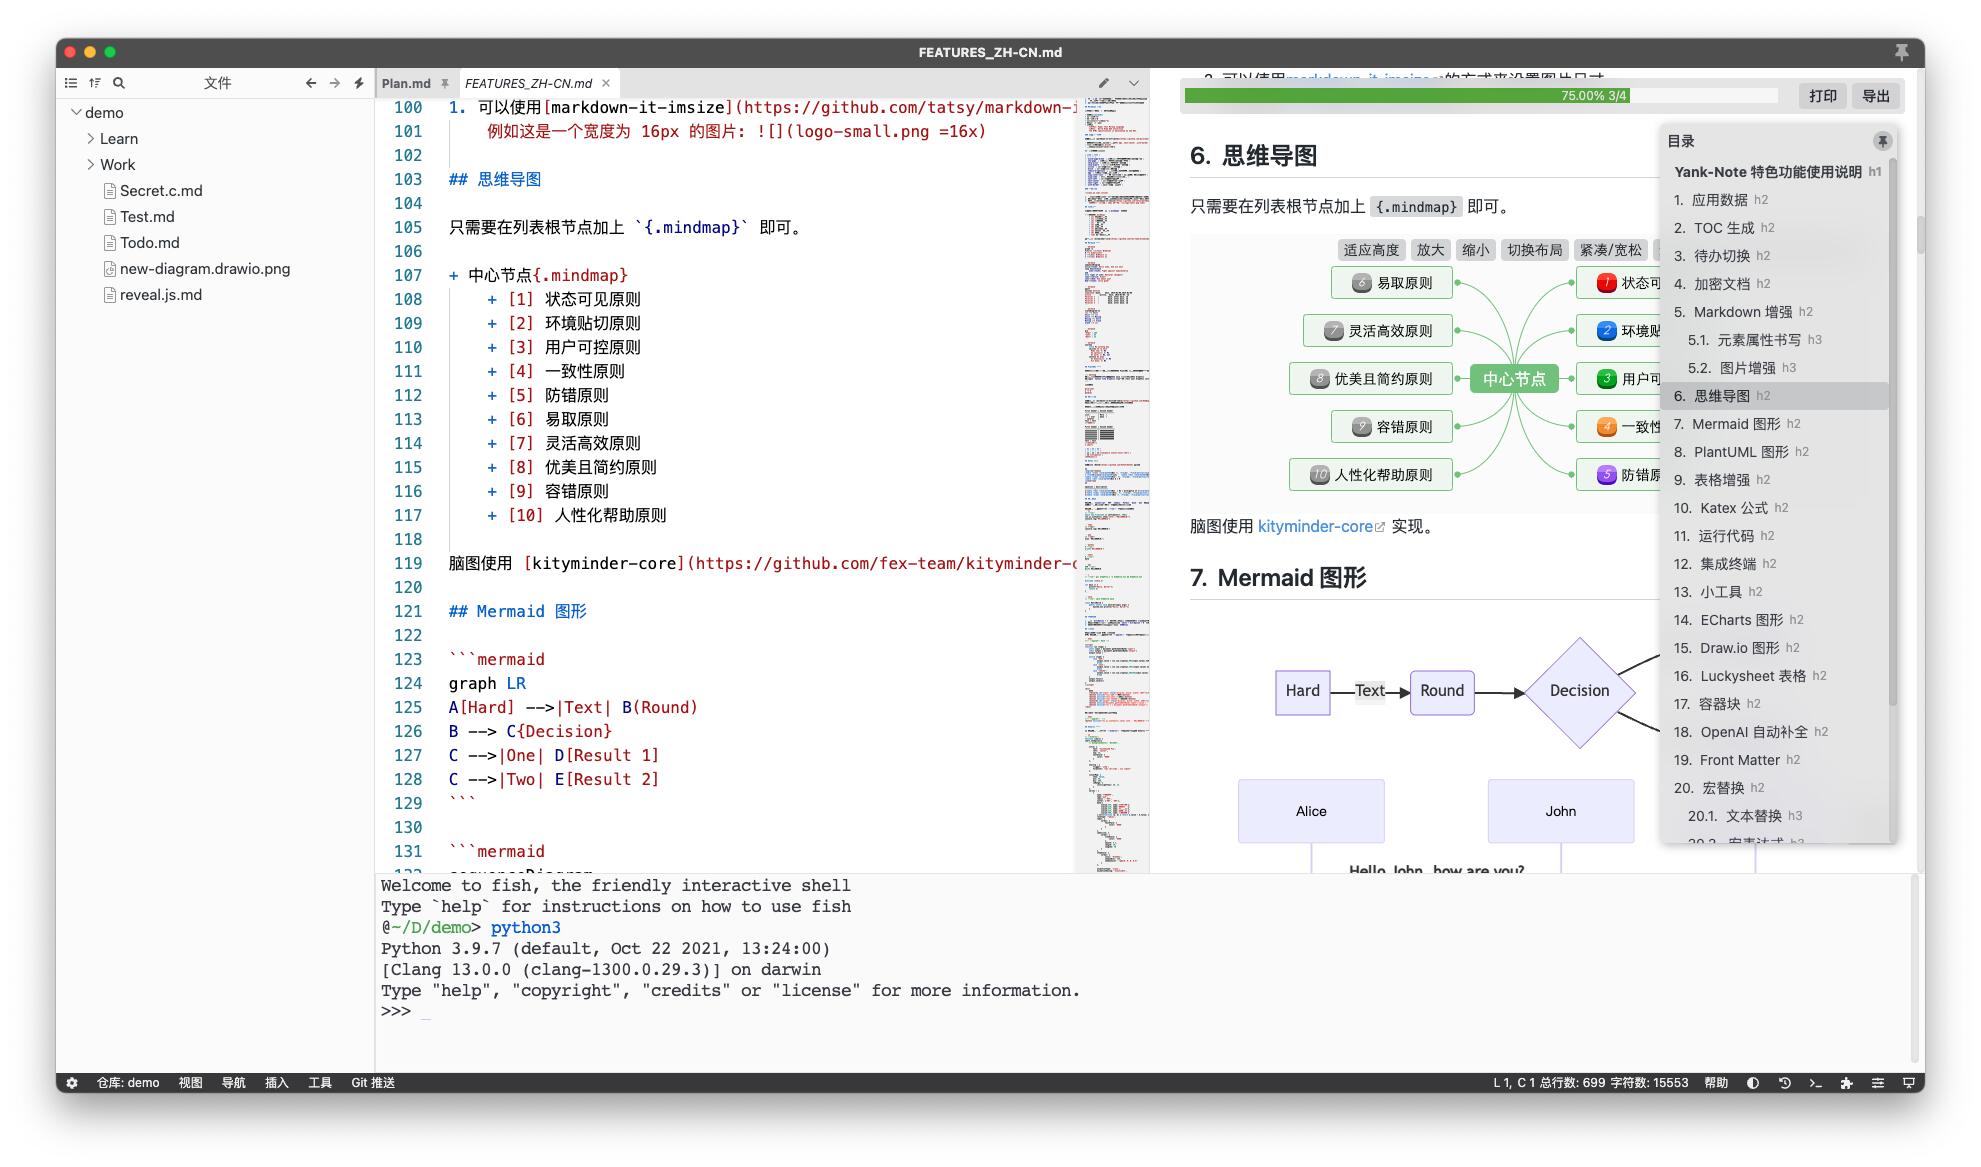Screen dimensions: 1981x1167
Task: Switch to the Plan.md tab
Action: pos(406,83)
